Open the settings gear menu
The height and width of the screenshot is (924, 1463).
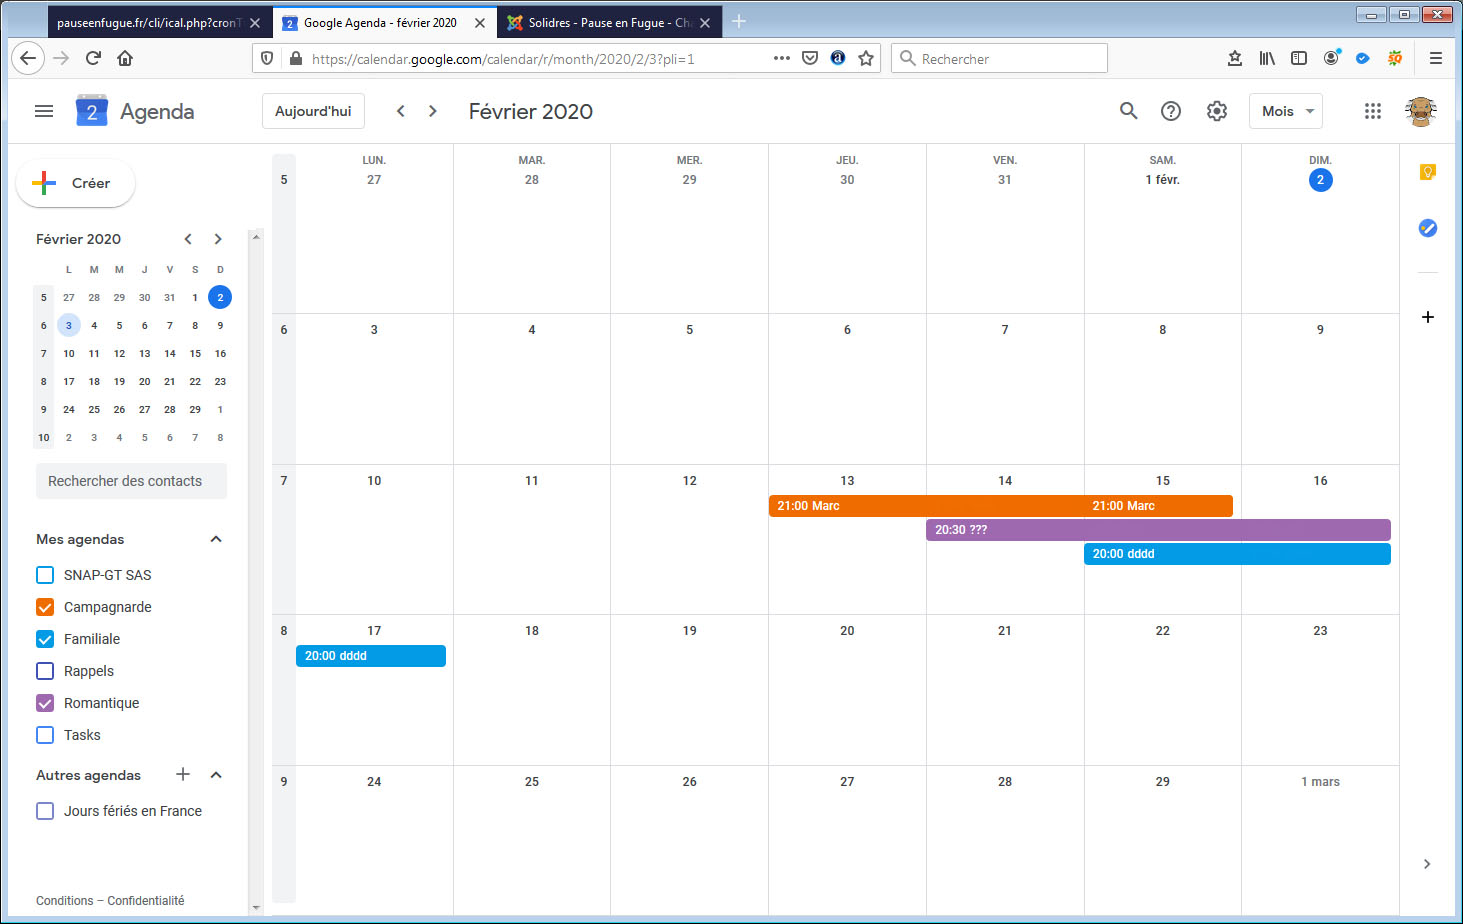point(1216,111)
